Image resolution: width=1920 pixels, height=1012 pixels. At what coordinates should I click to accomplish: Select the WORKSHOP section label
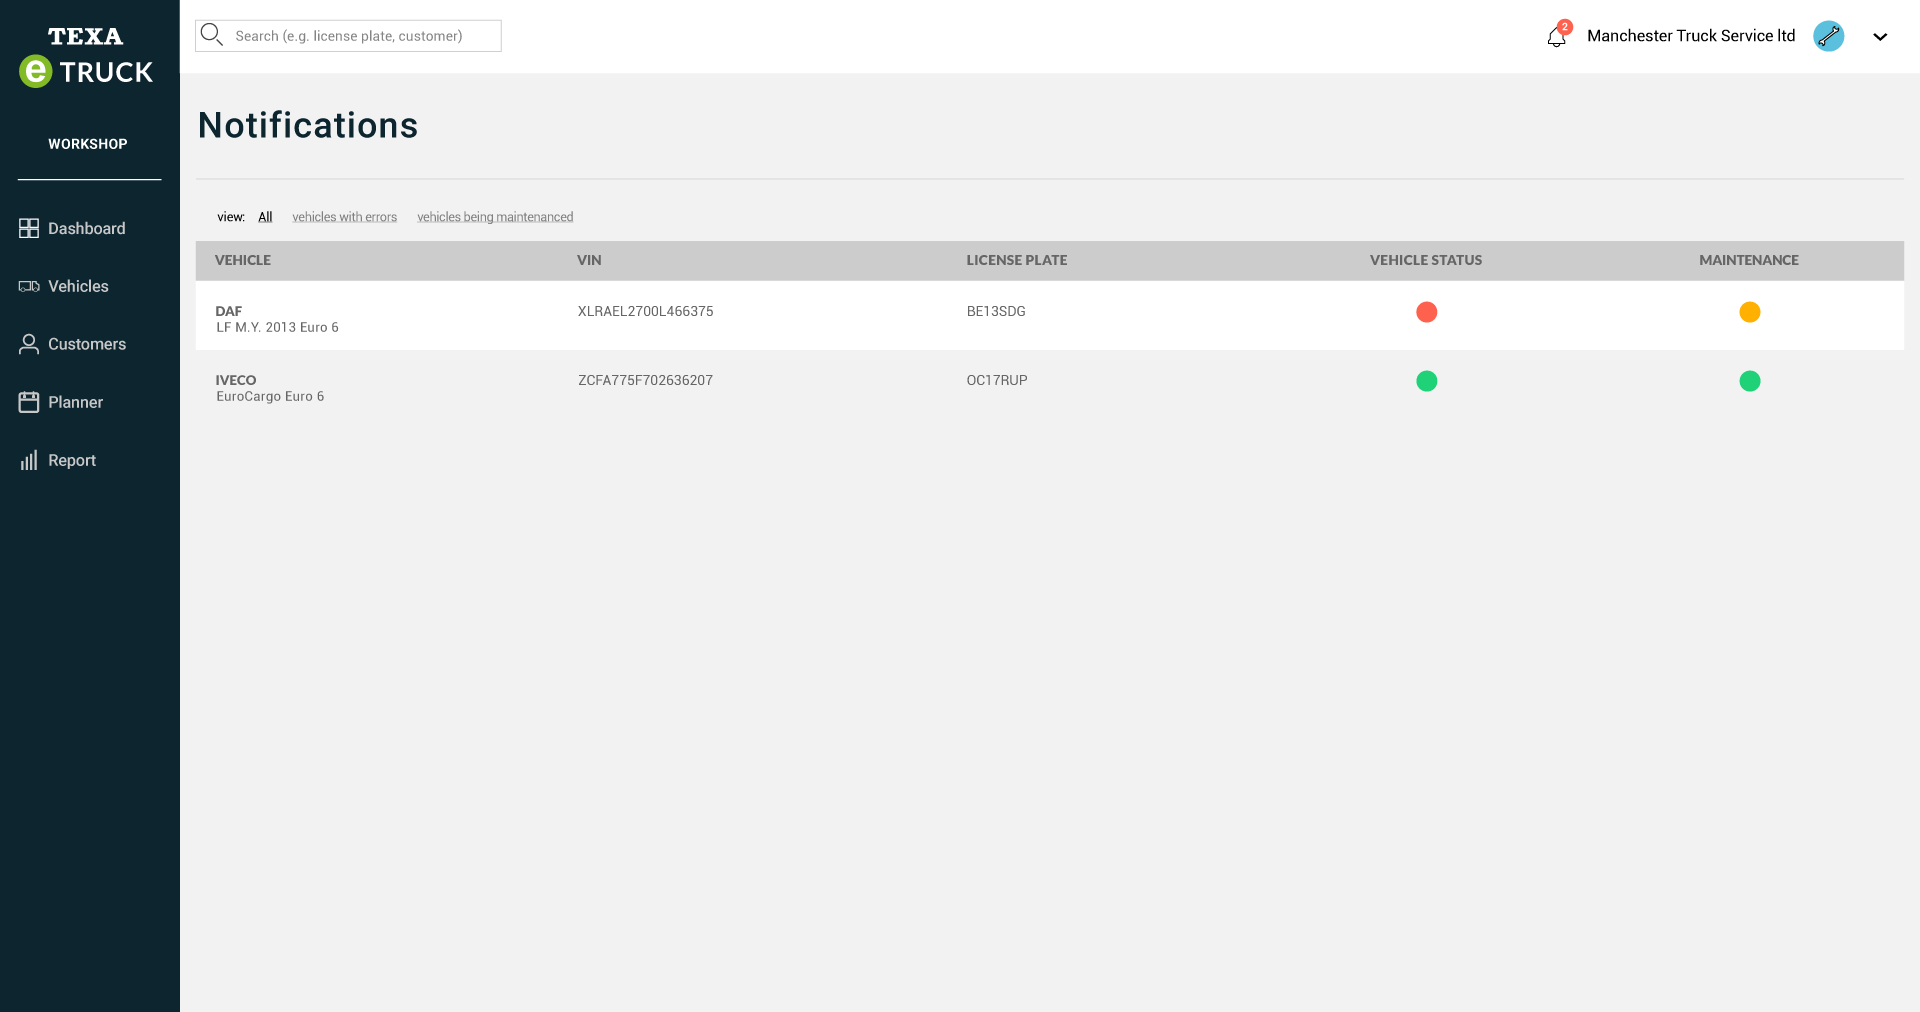(x=88, y=144)
